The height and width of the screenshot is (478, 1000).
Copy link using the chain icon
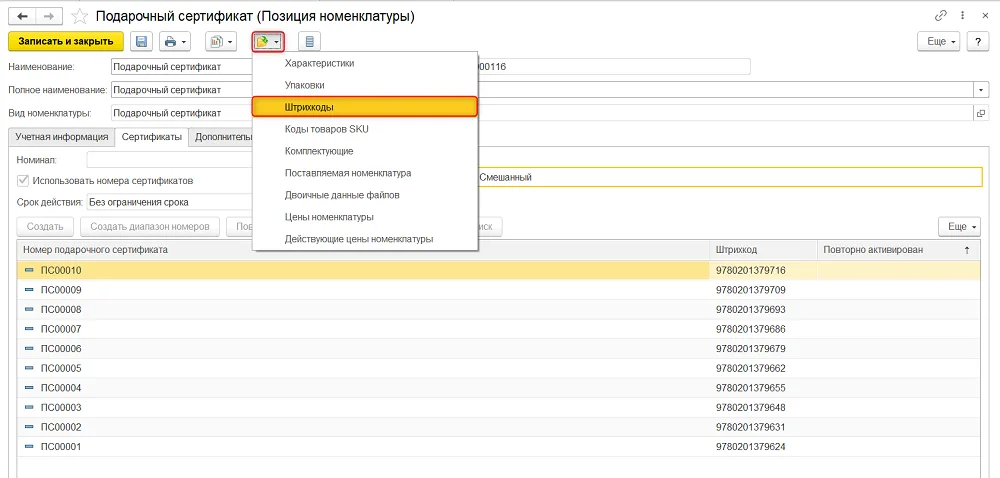[941, 17]
